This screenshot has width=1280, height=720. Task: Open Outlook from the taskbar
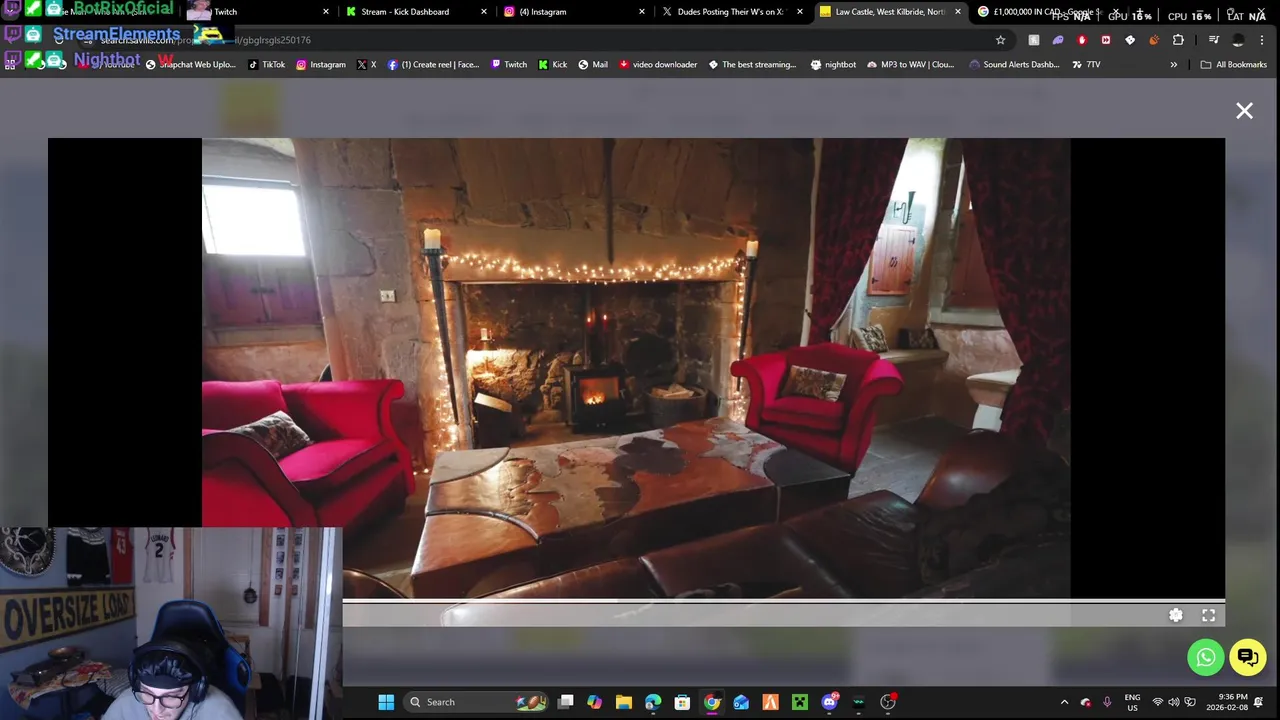point(741,702)
